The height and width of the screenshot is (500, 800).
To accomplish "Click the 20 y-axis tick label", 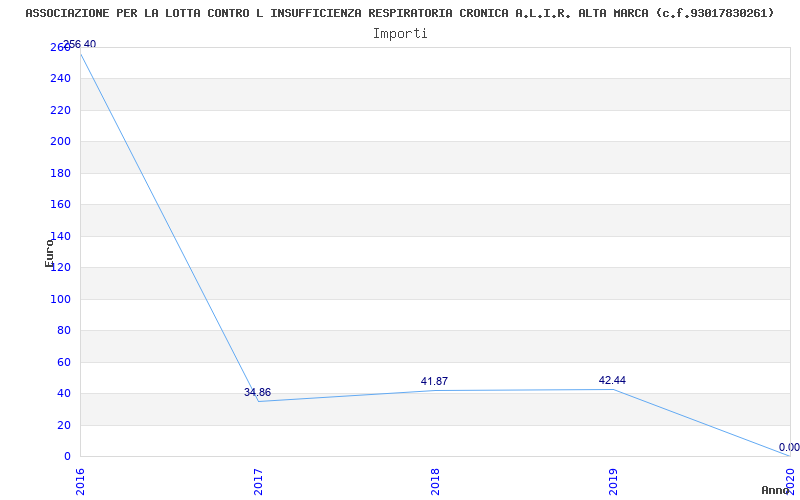I will click(x=64, y=425).
